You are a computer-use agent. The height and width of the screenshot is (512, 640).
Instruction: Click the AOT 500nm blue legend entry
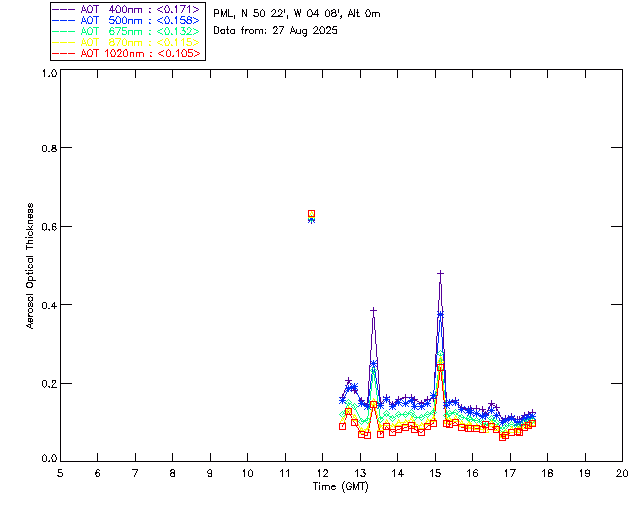127,20
